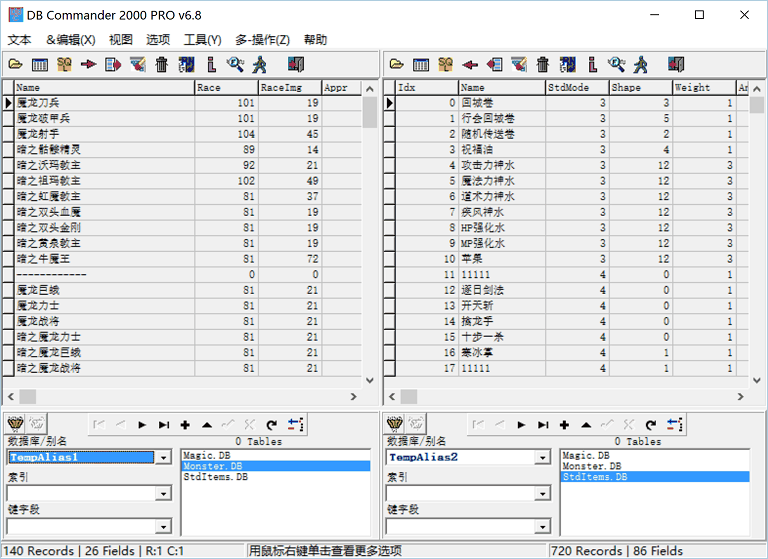
Task: Open the 工具(Y) menu
Action: (202, 40)
